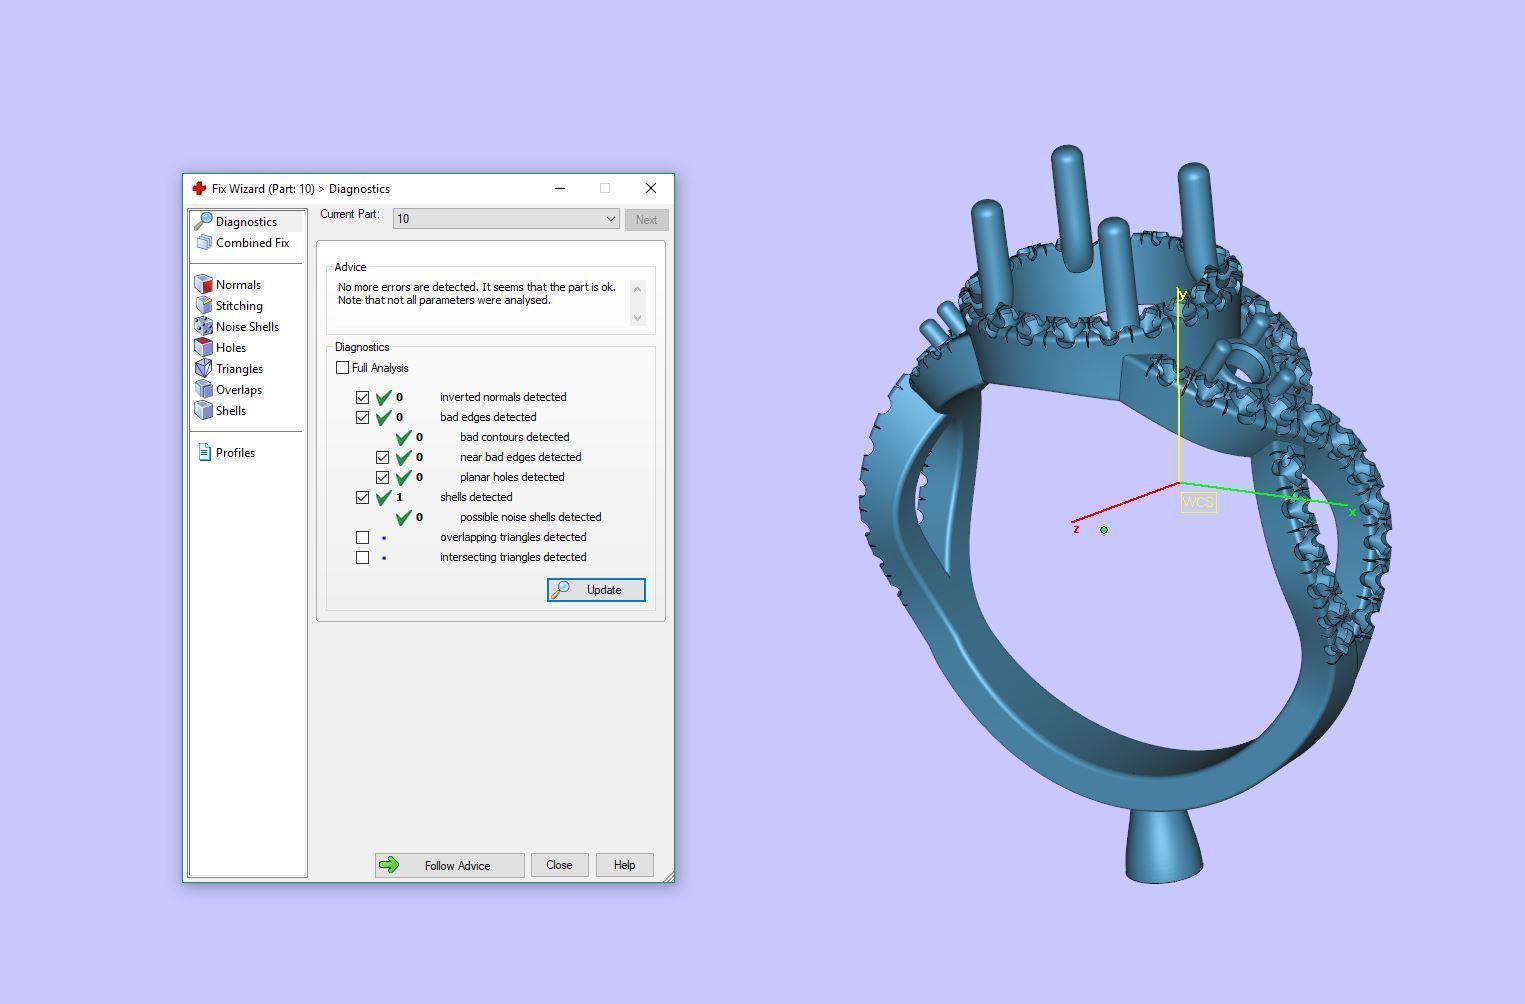1525x1004 pixels.
Task: Minimize the Fix Wizard dialog
Action: coord(560,188)
